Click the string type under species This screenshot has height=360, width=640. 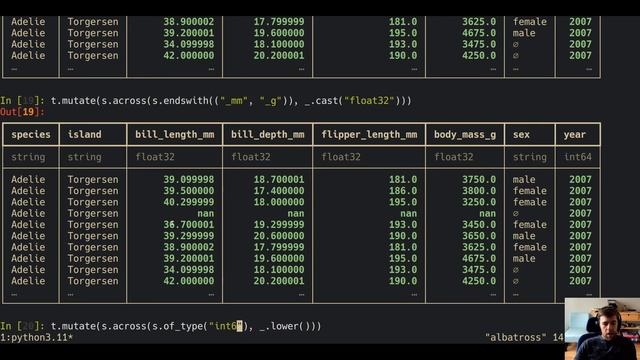(x=28, y=157)
